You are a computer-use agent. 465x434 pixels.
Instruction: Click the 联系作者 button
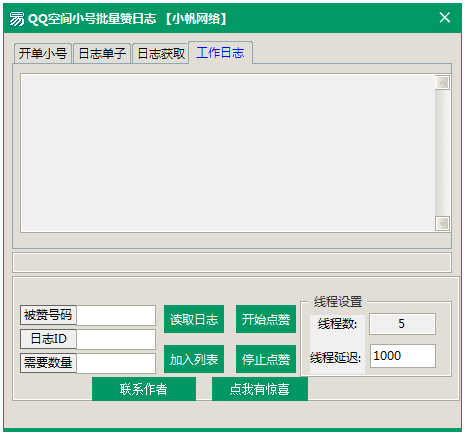(x=144, y=389)
